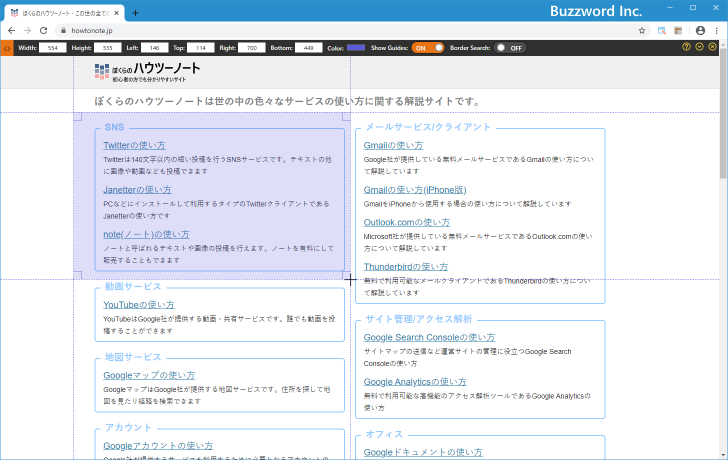
Task: Edit the Bottom value field
Action: point(308,48)
